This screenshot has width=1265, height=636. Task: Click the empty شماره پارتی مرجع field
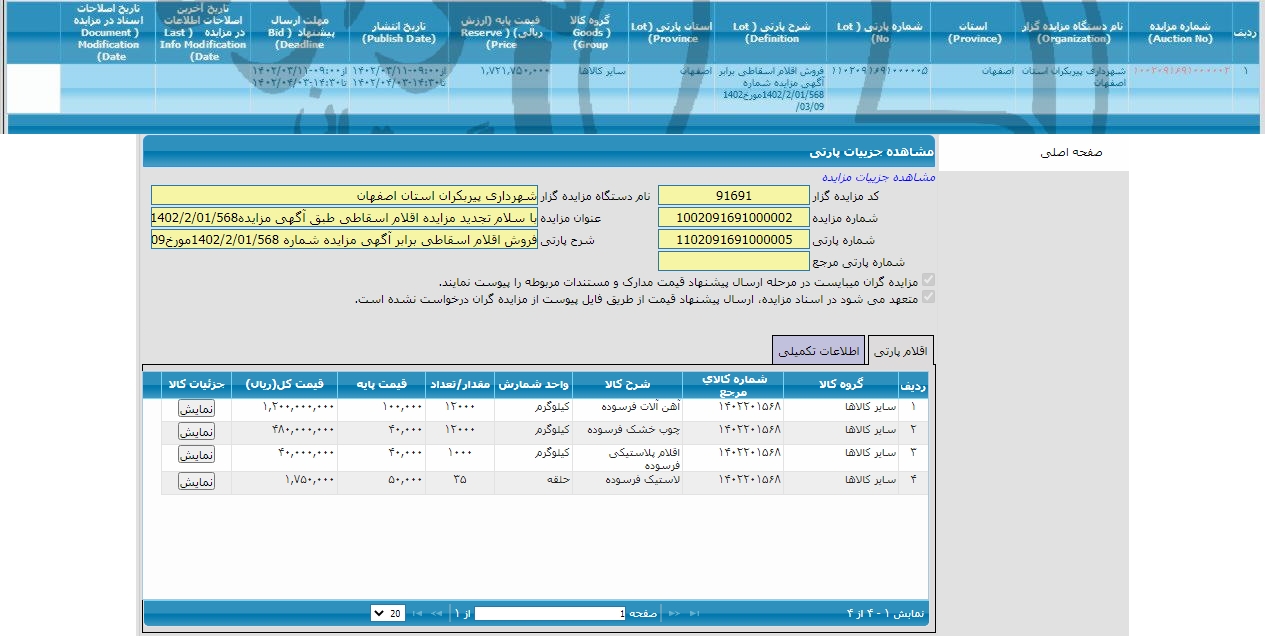tap(734, 262)
